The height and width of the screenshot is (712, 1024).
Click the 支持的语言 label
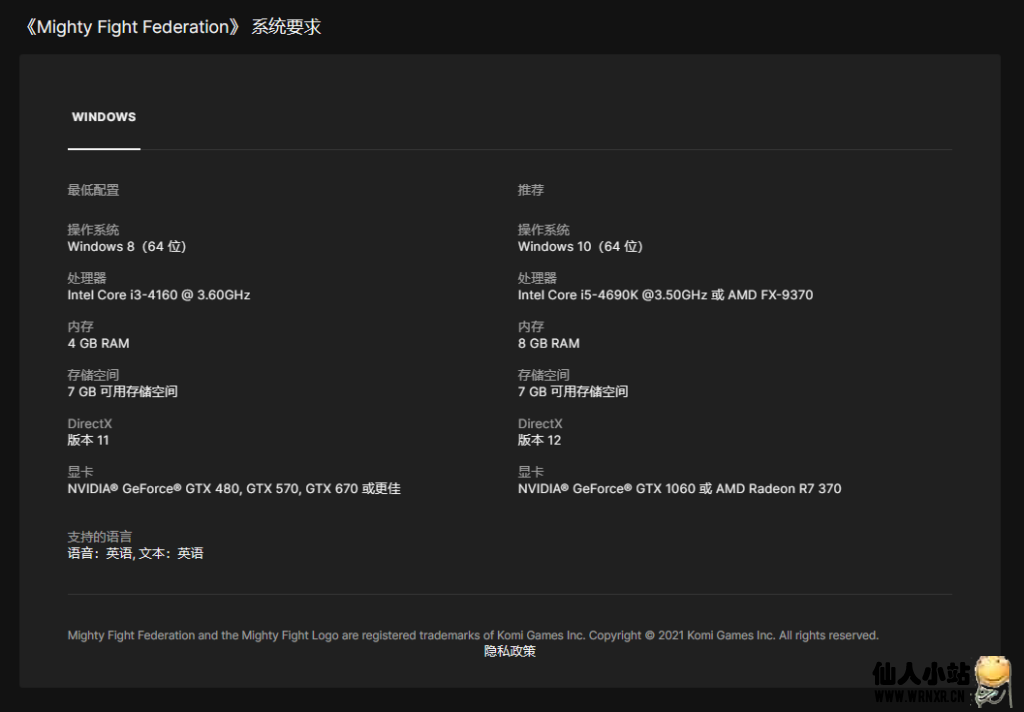pos(99,537)
